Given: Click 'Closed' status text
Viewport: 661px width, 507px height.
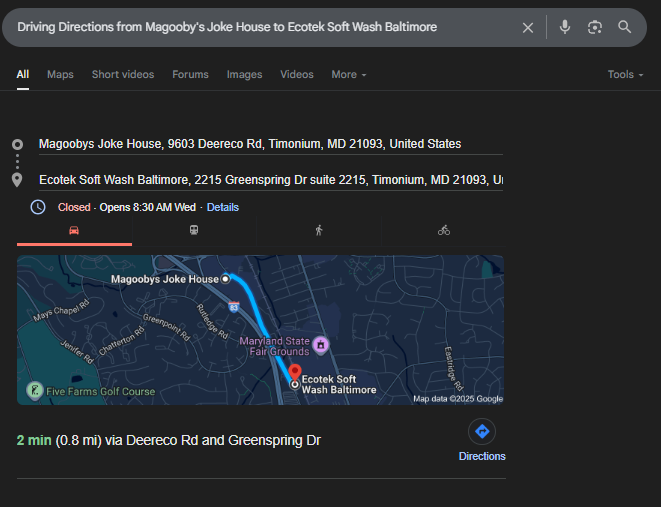Looking at the screenshot, I should click(74, 207).
